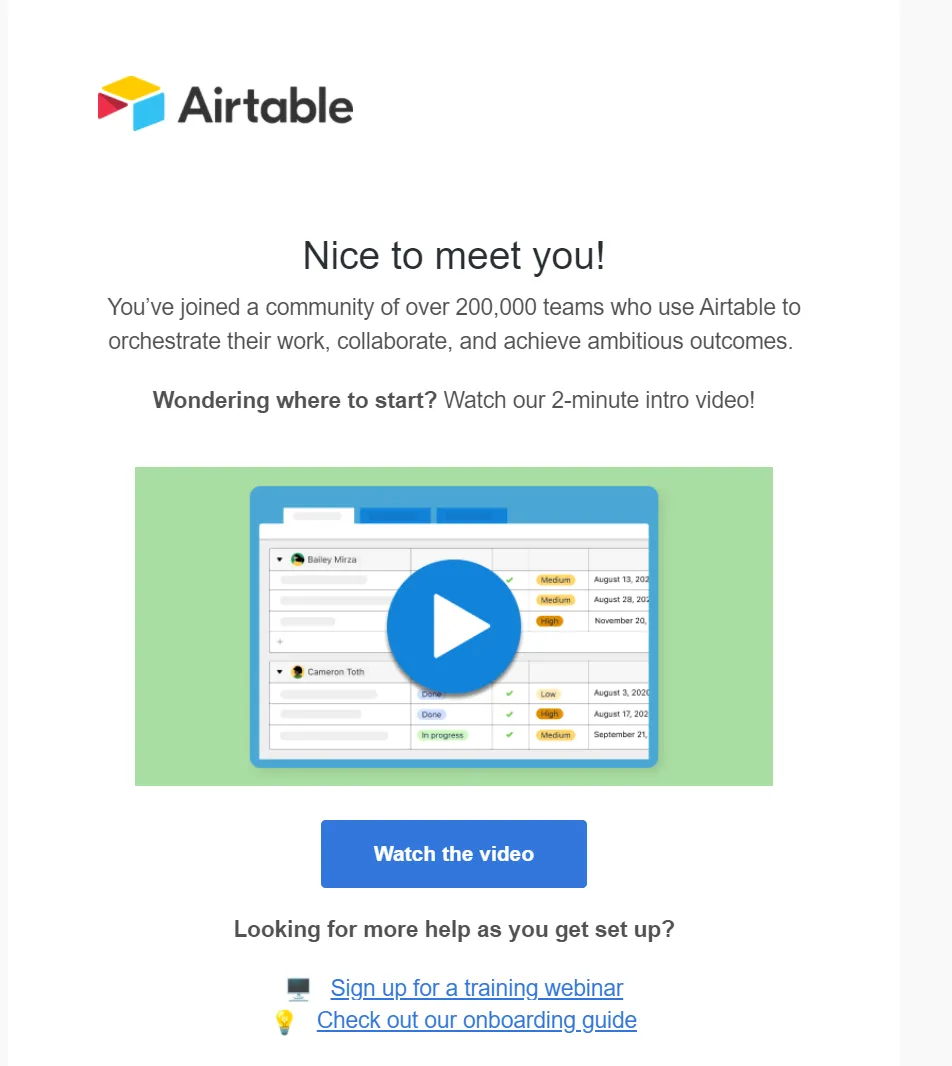Select the white active tab in the preview
The width and height of the screenshot is (952, 1066).
coord(318,516)
